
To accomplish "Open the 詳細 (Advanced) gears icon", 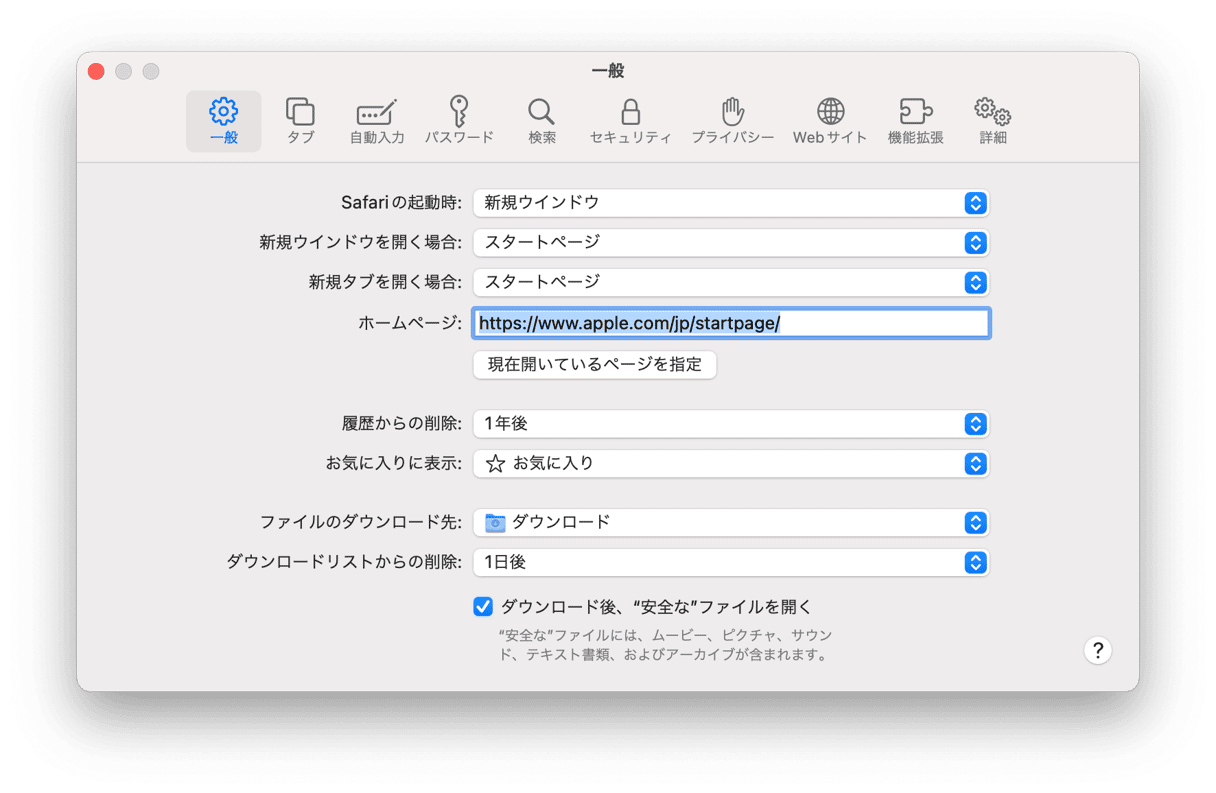I will 993,121.
